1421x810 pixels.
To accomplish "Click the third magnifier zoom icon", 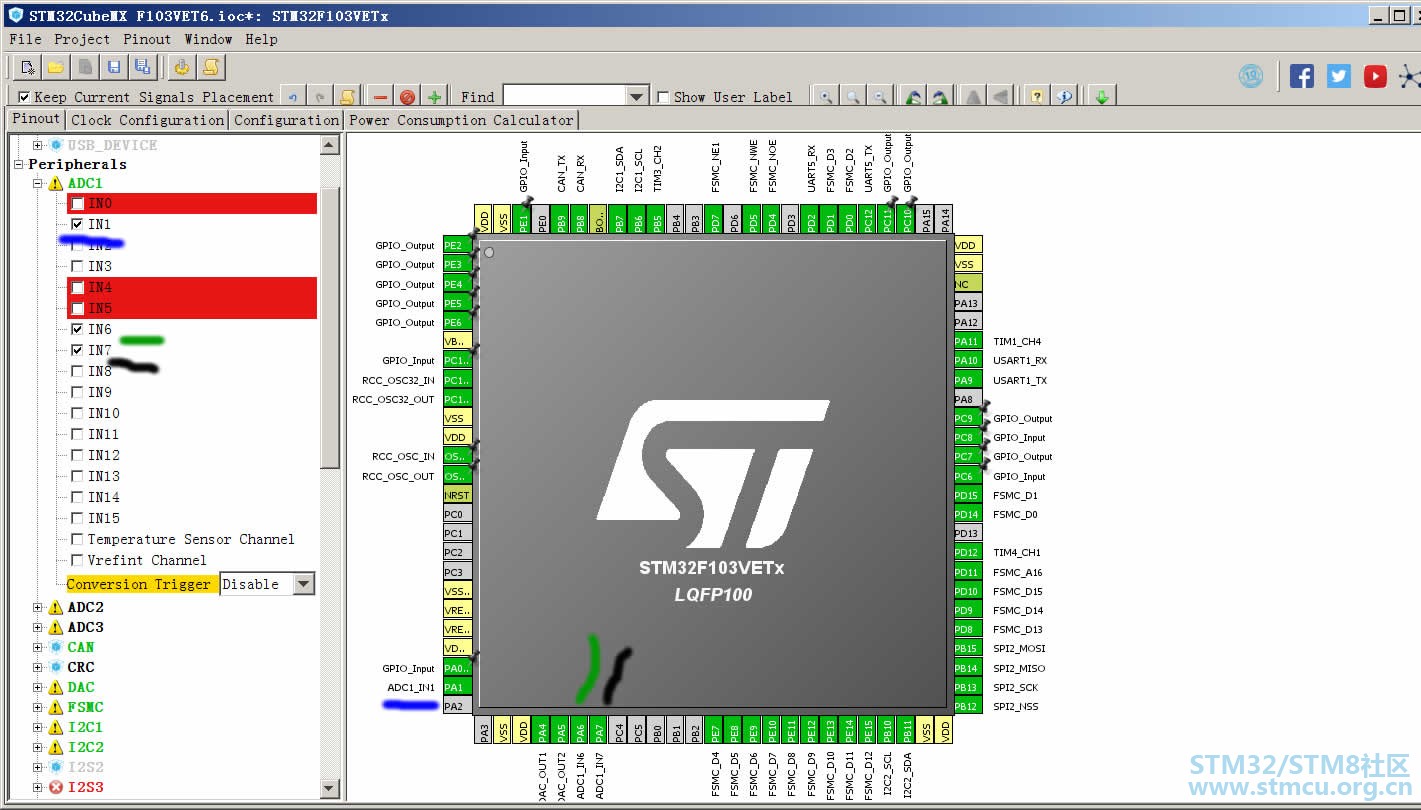I will click(x=880, y=97).
